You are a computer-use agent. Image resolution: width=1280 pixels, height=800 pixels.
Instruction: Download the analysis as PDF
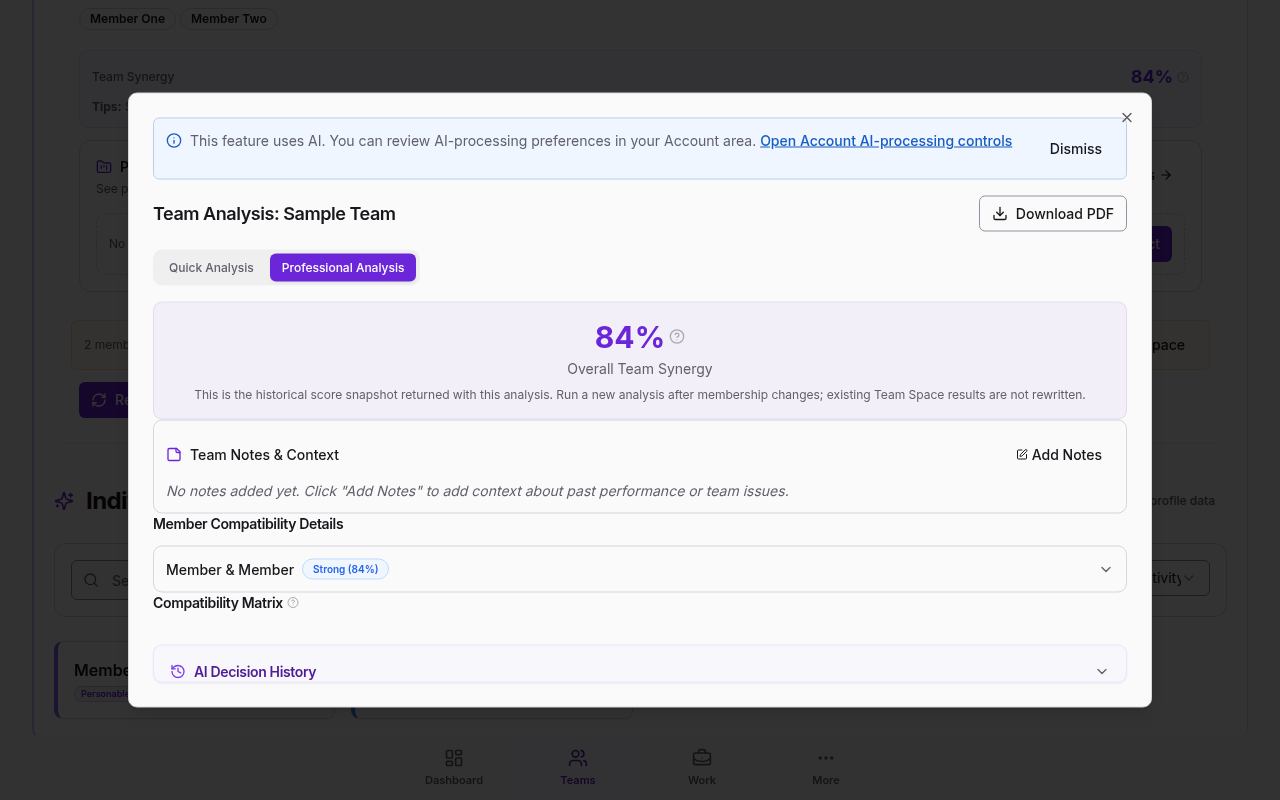1053,214
